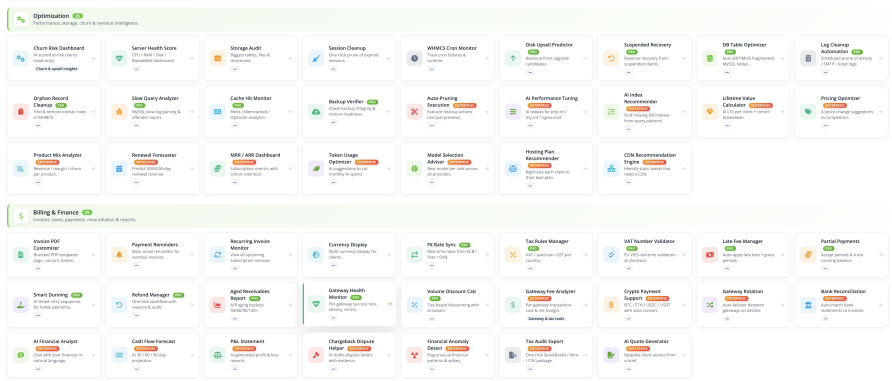
Task: Click the up-arrow icon on Disk Upsell Predictor
Action: coord(513,58)
